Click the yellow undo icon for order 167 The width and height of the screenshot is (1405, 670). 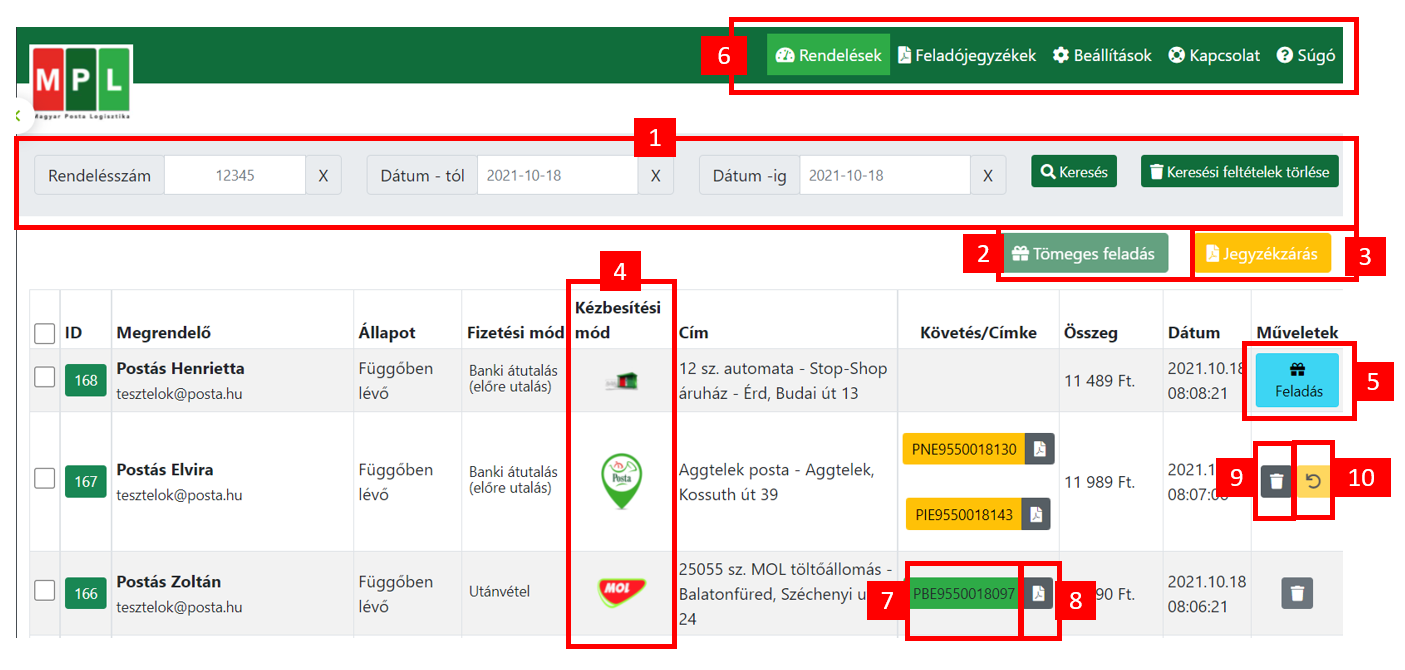(1313, 481)
